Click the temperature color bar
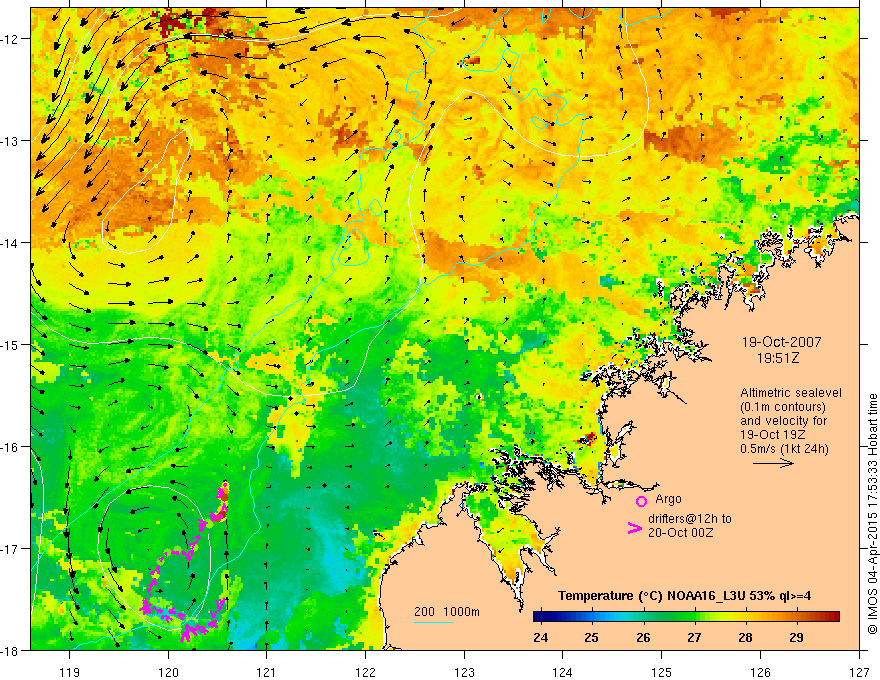This screenshot has height=680, width=880. 686,616
